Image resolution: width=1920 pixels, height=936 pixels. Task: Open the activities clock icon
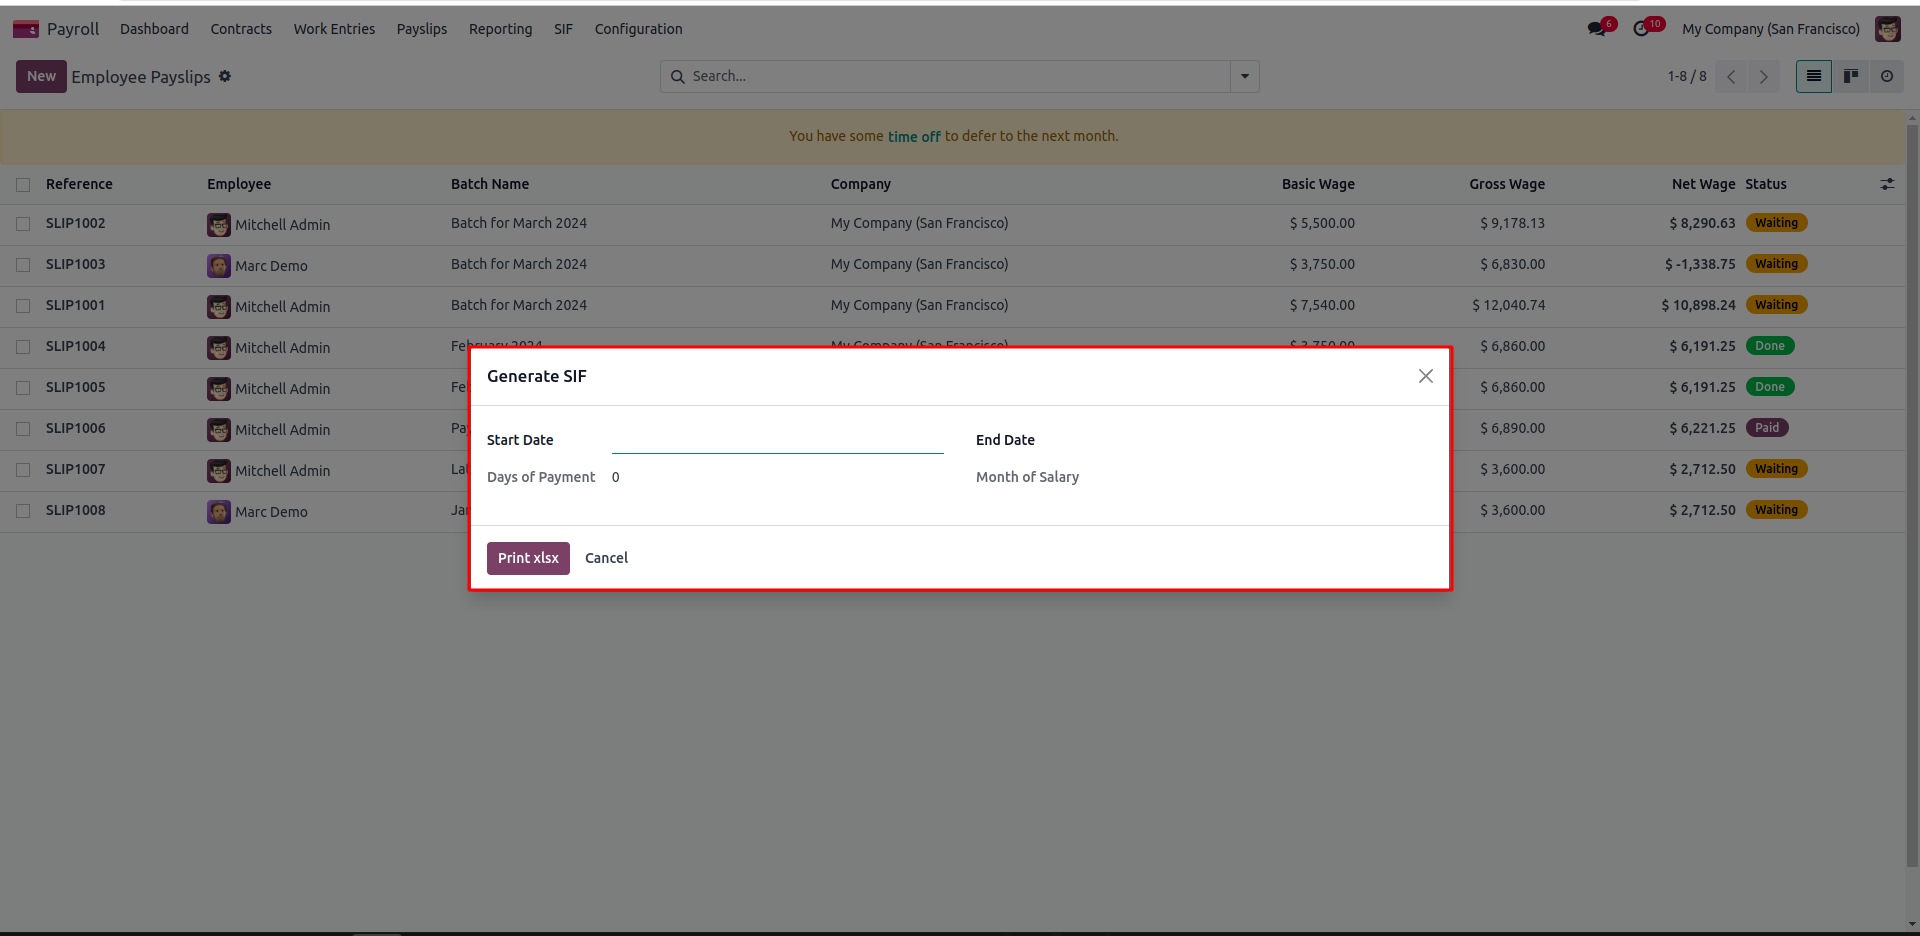click(x=1642, y=29)
